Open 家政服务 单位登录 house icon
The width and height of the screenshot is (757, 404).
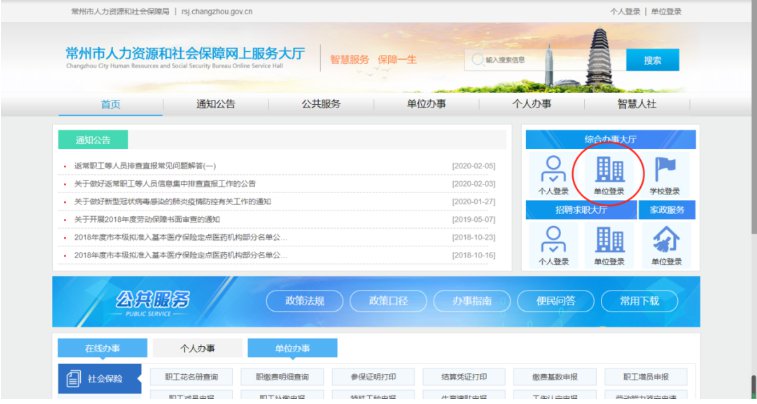click(x=665, y=240)
